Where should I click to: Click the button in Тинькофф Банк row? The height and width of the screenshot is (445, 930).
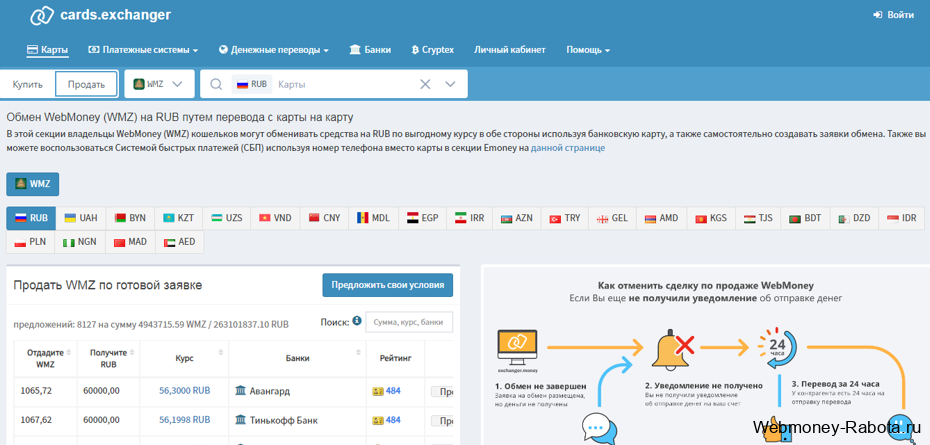tap(442, 421)
